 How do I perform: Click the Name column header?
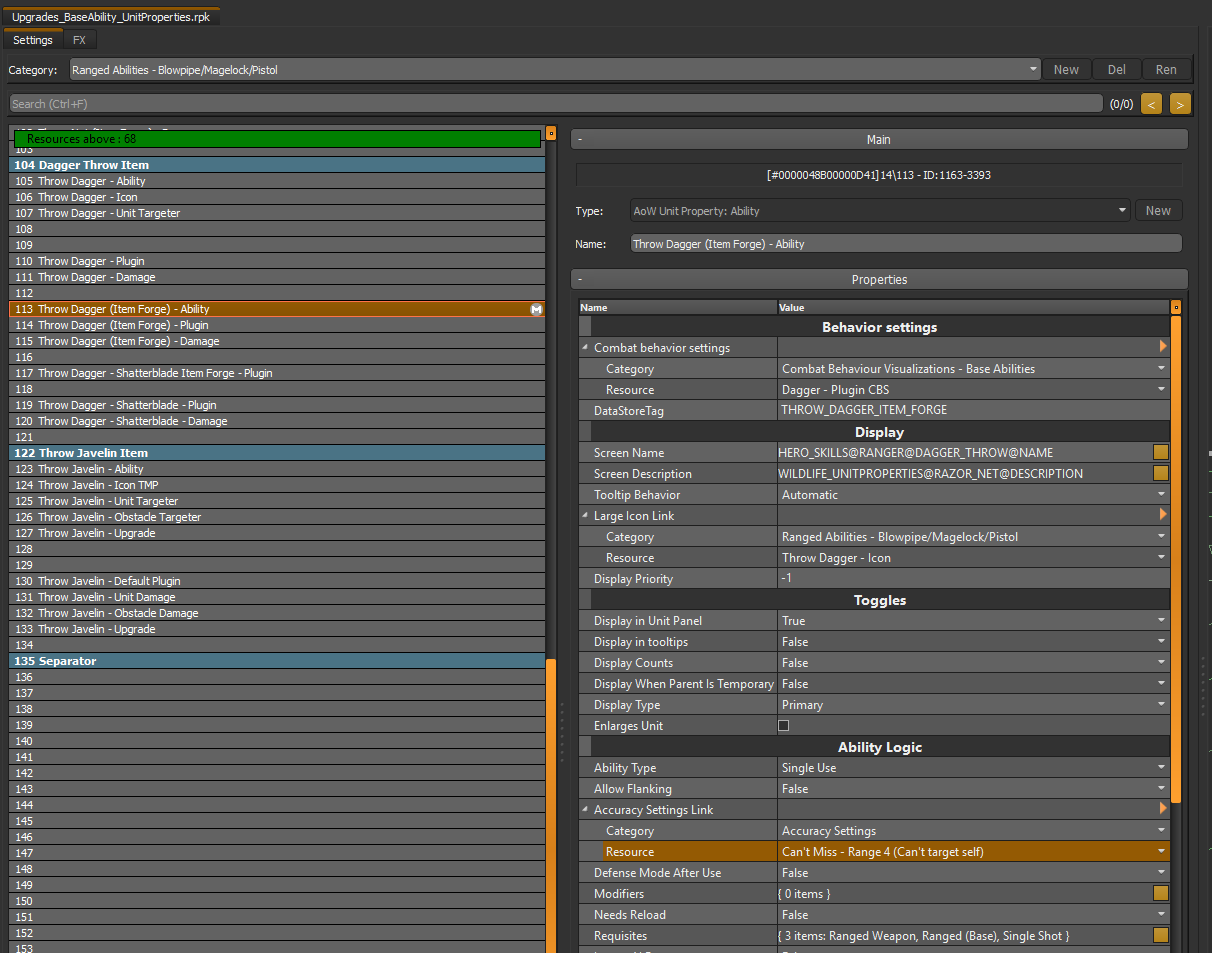point(678,308)
